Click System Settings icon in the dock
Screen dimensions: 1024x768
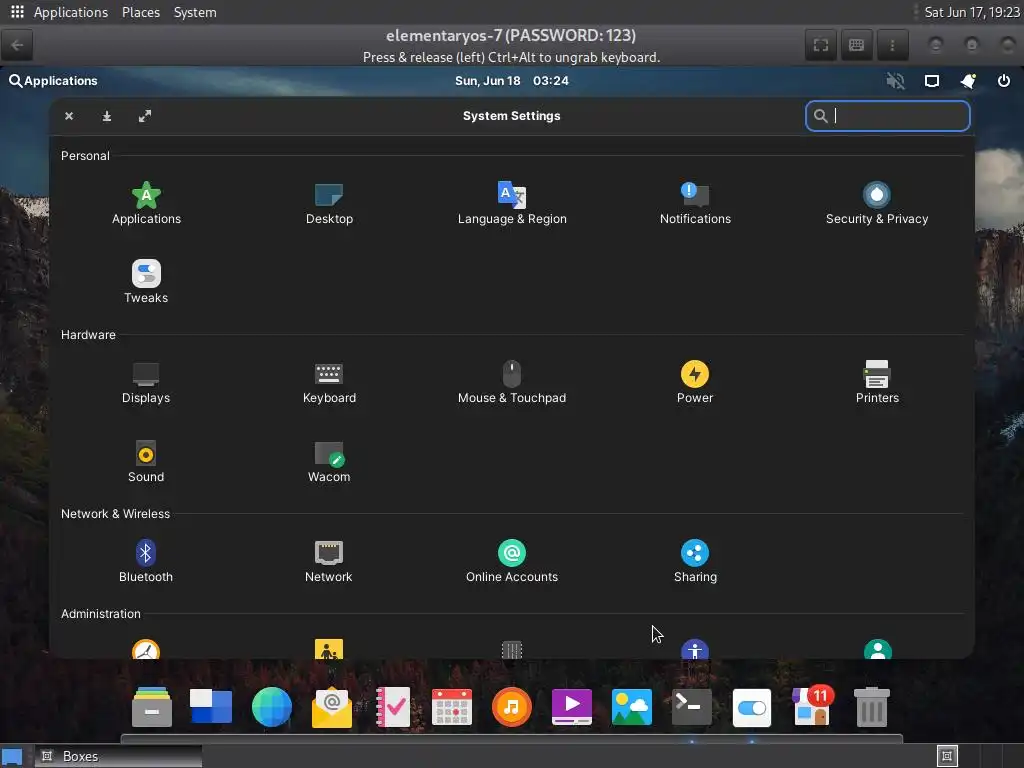(x=752, y=707)
